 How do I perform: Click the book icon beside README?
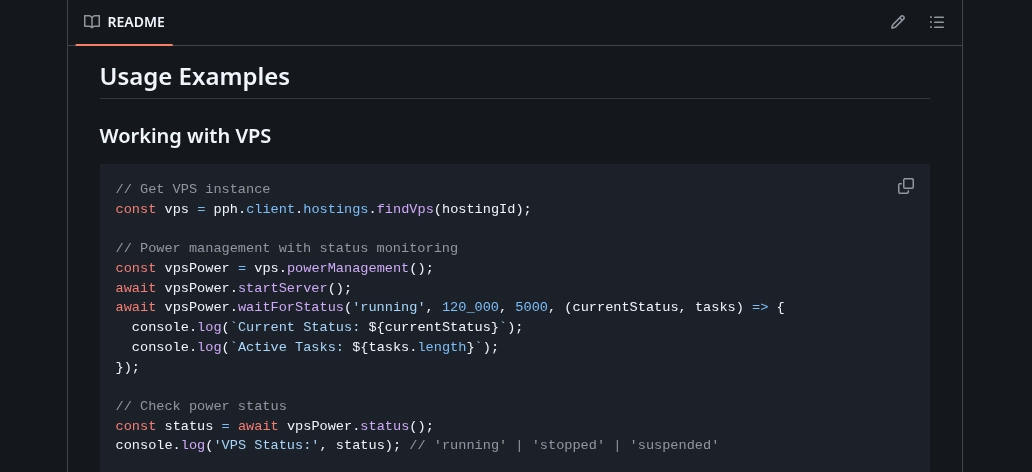pyautogui.click(x=92, y=22)
